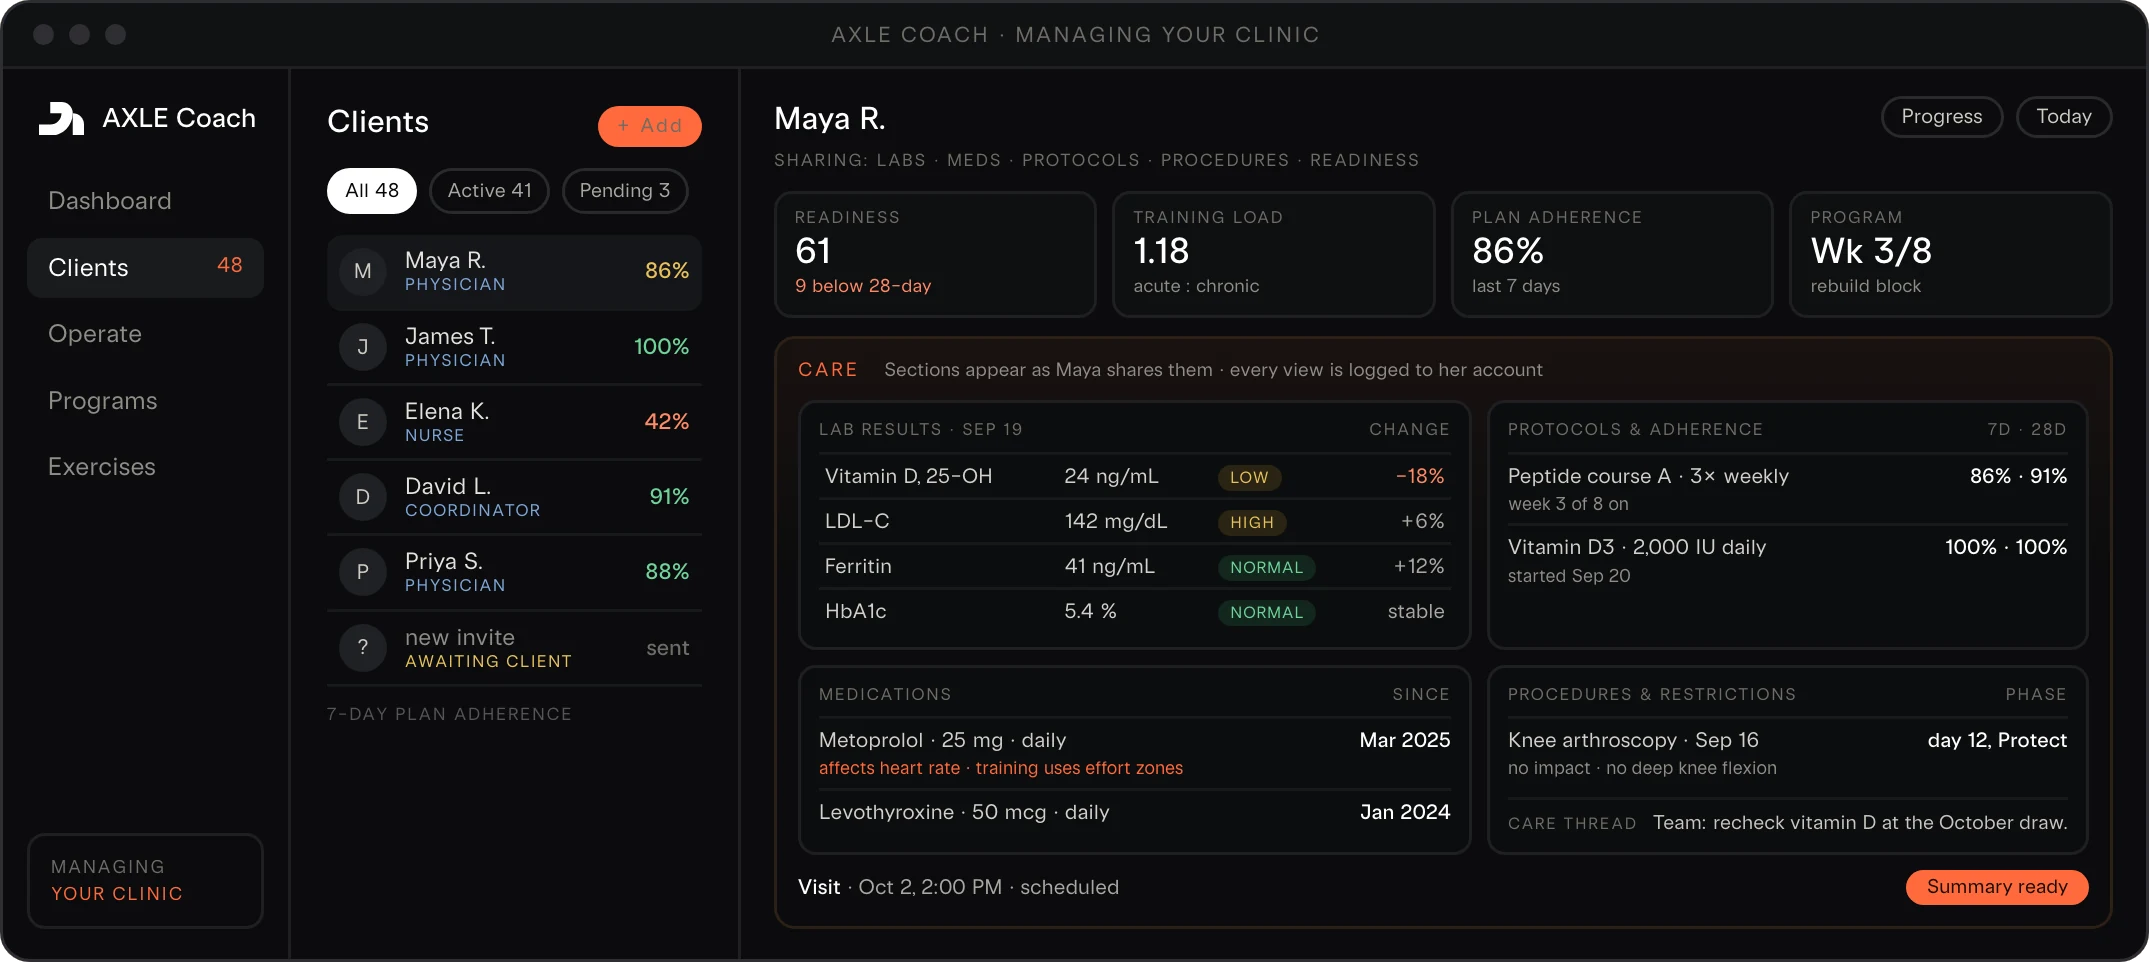2149x962 pixels.
Task: Click the new invite sent status
Action: [x=668, y=648]
